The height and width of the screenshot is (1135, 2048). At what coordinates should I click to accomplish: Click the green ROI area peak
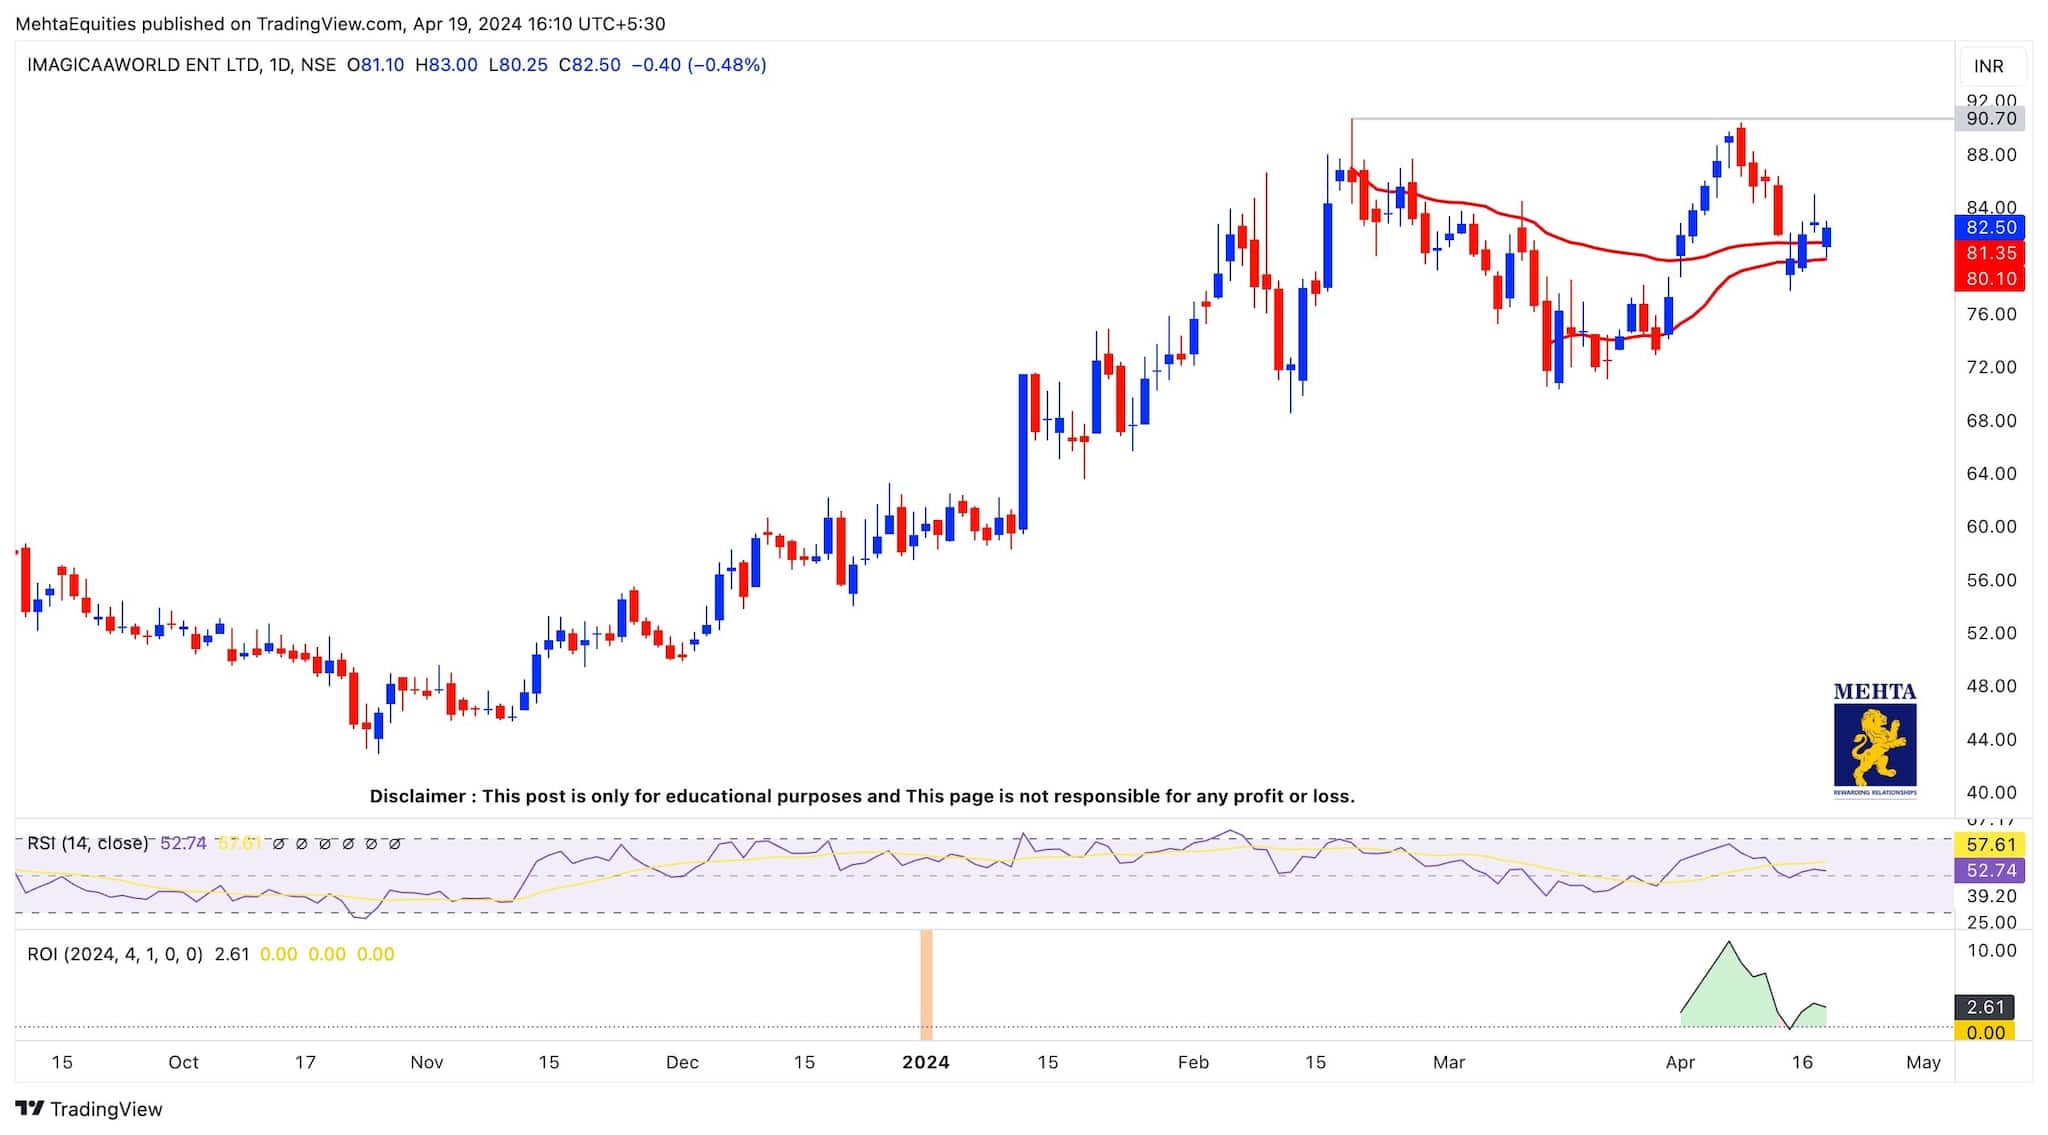pos(1728,950)
